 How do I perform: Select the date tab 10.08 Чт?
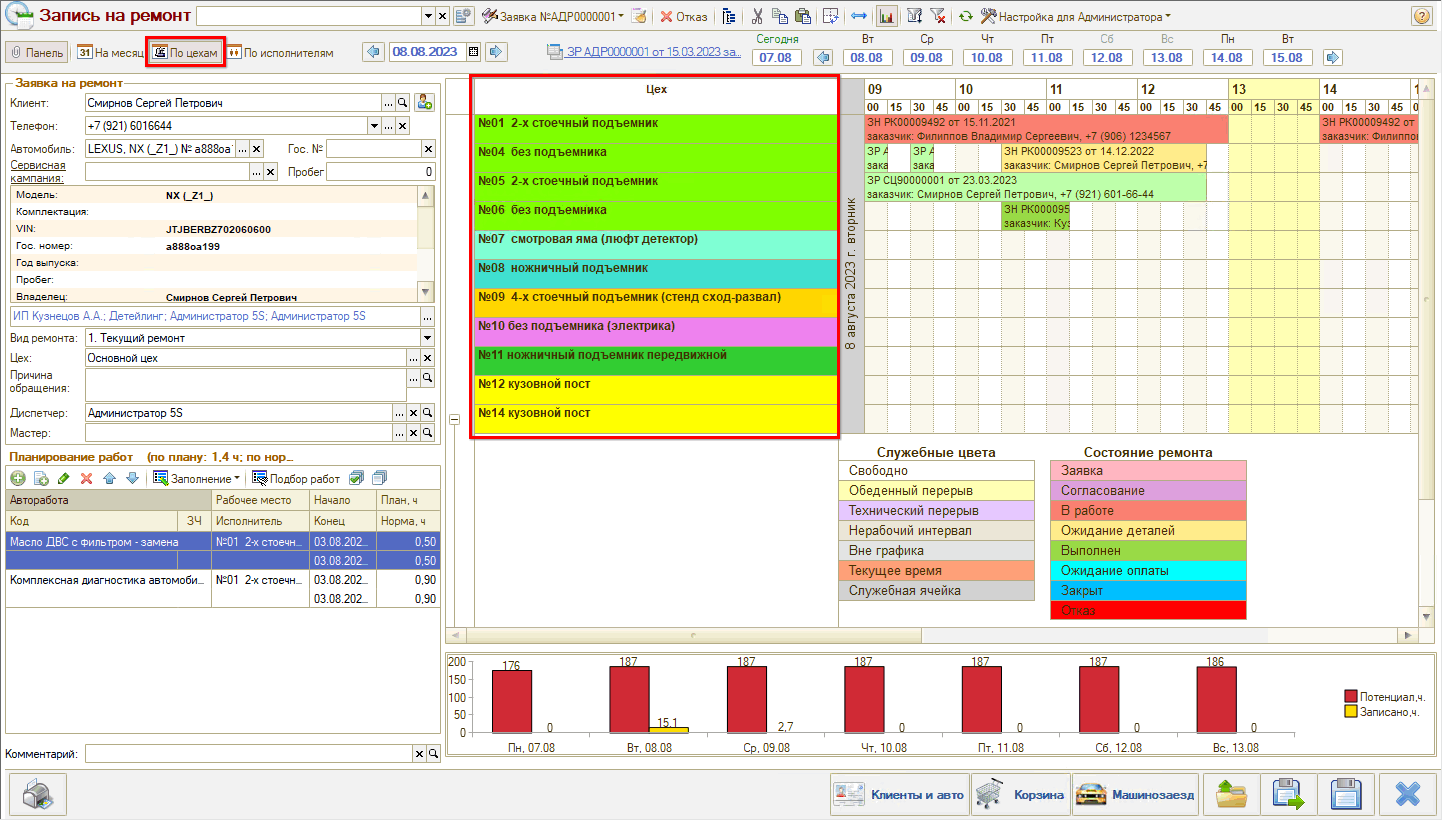tap(987, 58)
